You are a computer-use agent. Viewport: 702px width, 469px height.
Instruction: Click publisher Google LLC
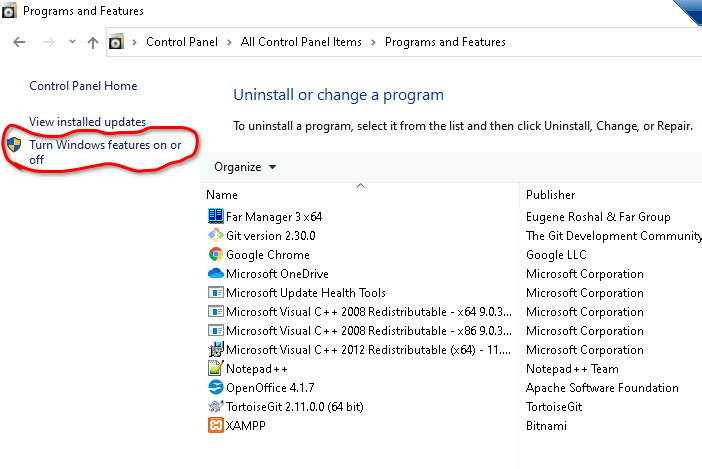tap(556, 255)
